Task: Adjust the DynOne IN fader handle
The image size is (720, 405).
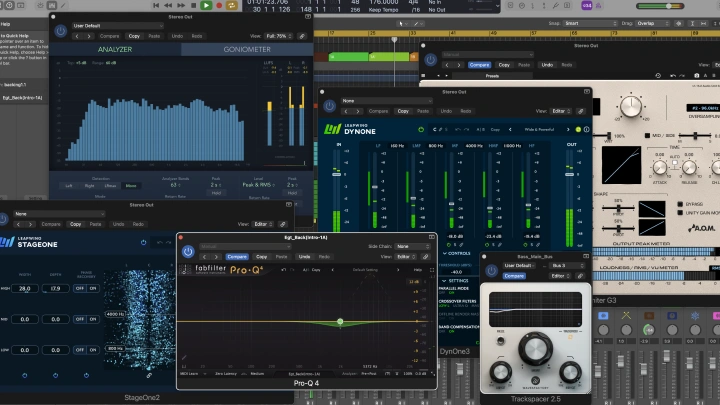Action: pos(337,174)
